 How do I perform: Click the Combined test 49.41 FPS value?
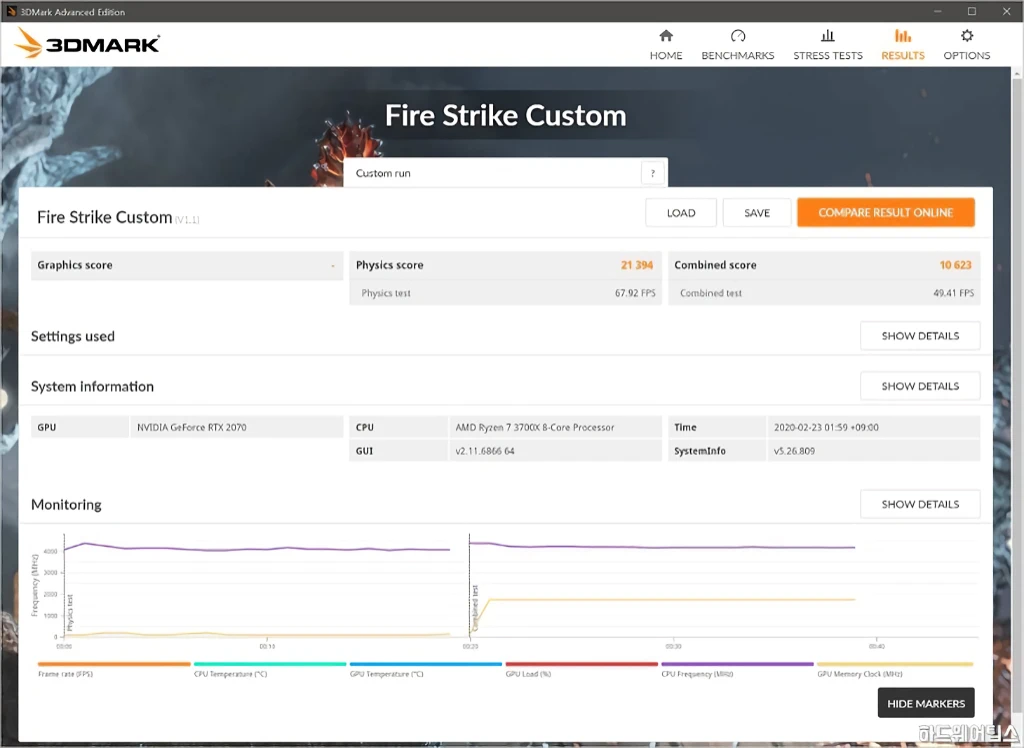tap(953, 293)
